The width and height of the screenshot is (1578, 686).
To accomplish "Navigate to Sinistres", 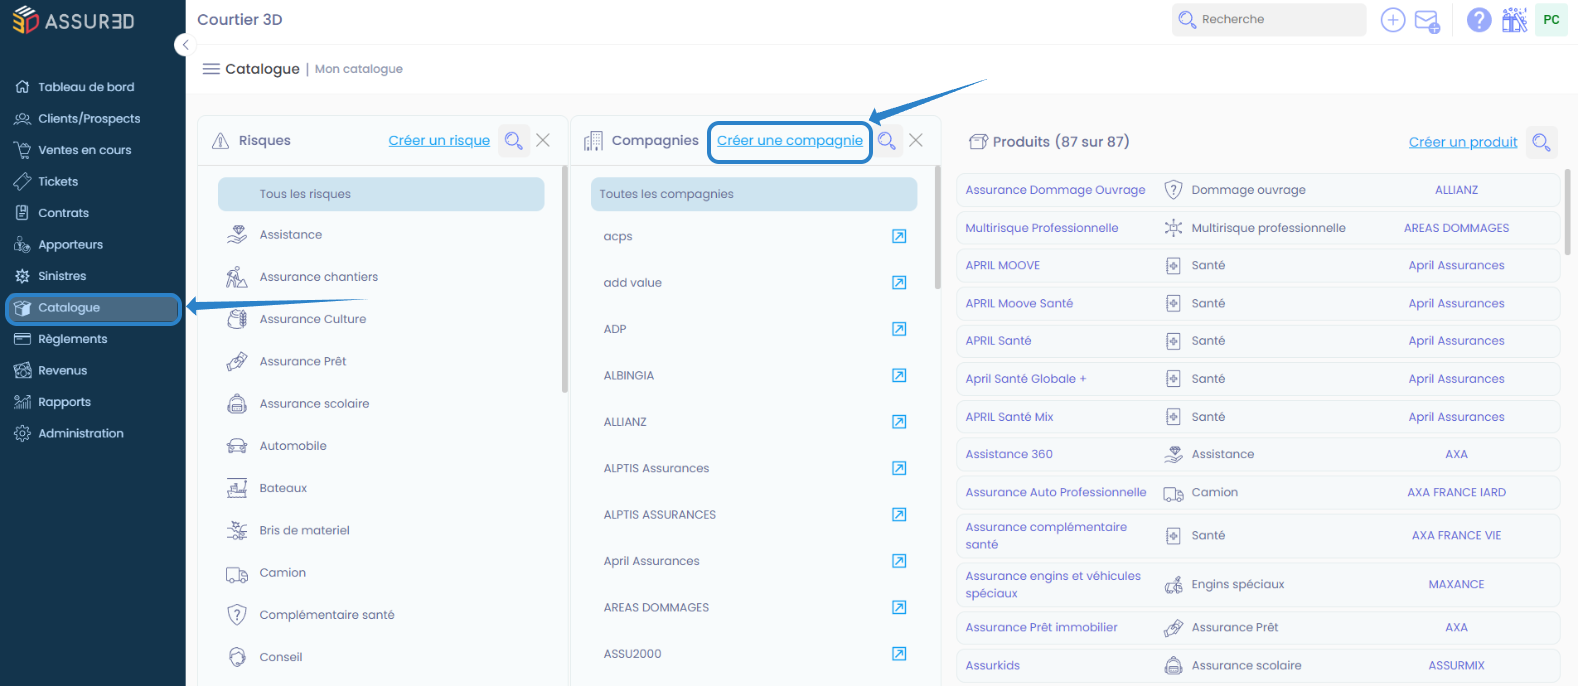I will (x=62, y=276).
